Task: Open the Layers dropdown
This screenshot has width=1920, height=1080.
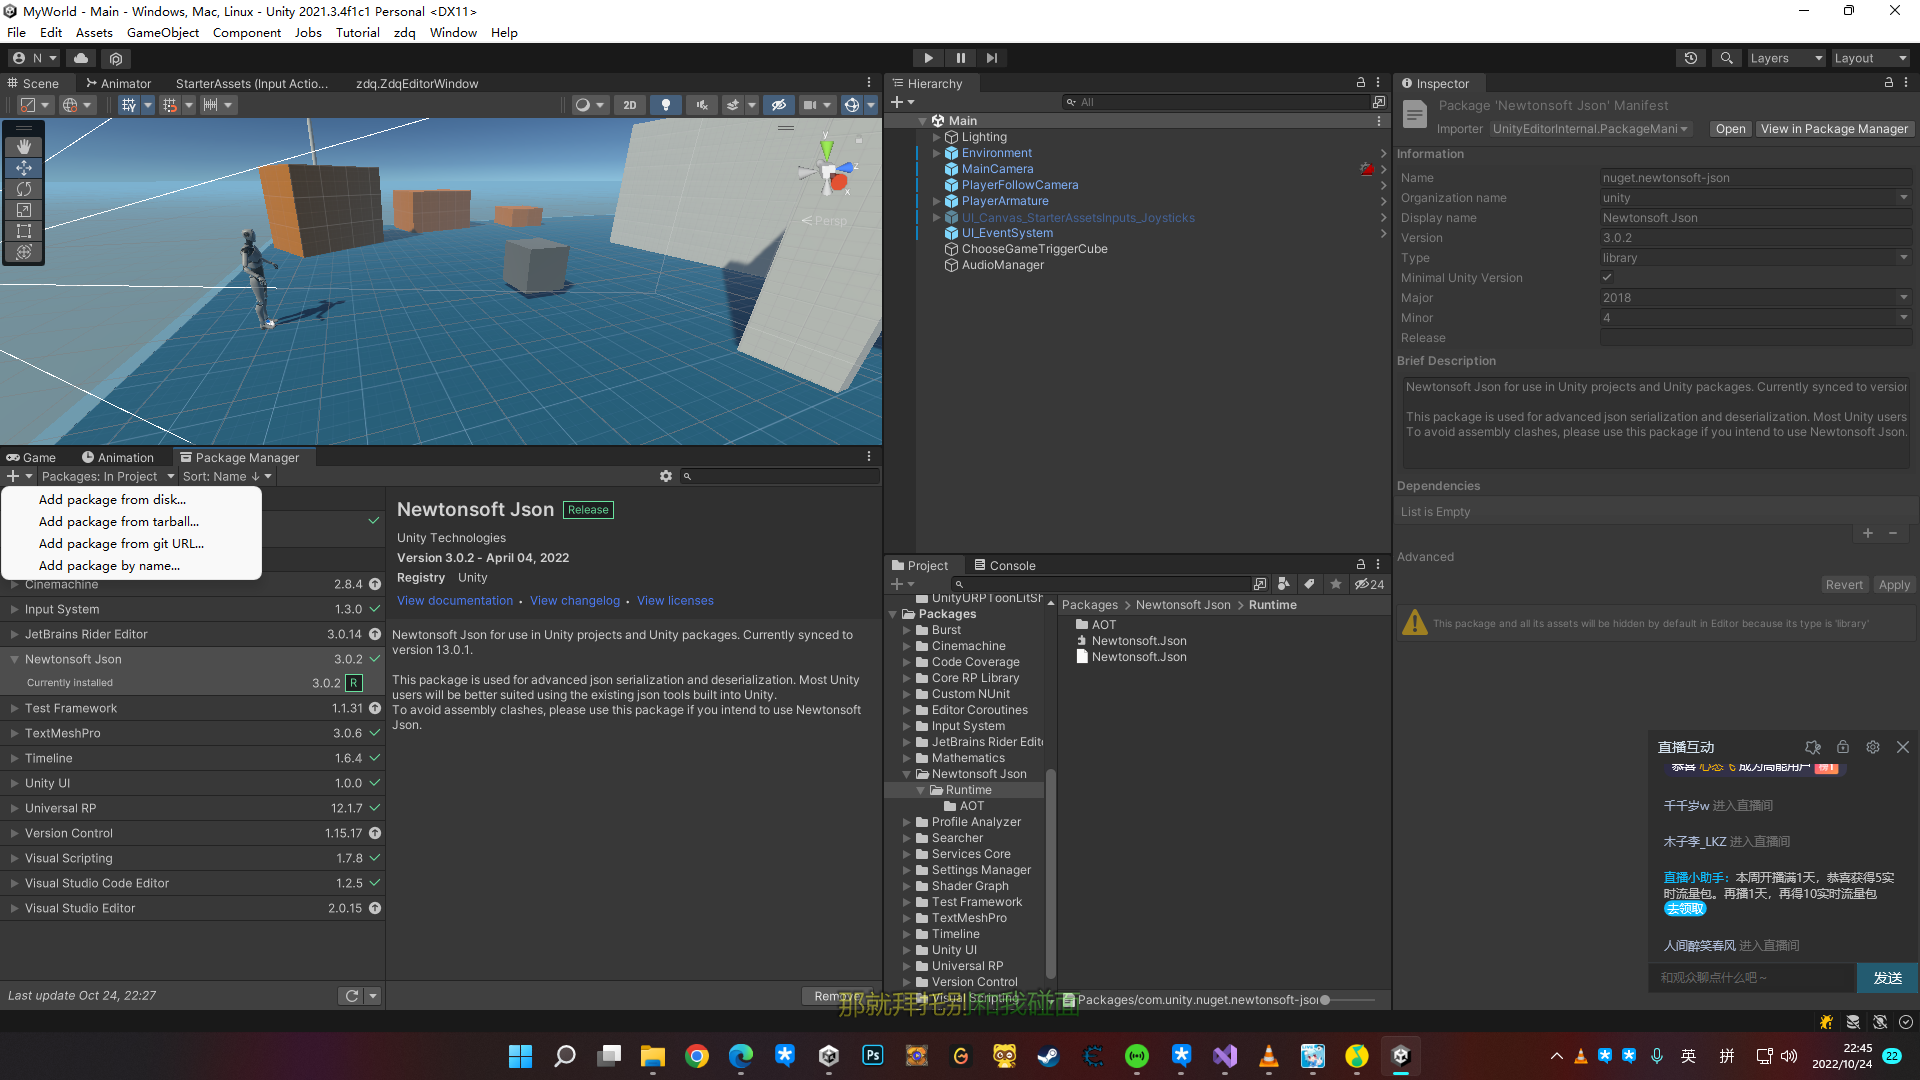Action: tap(1786, 57)
